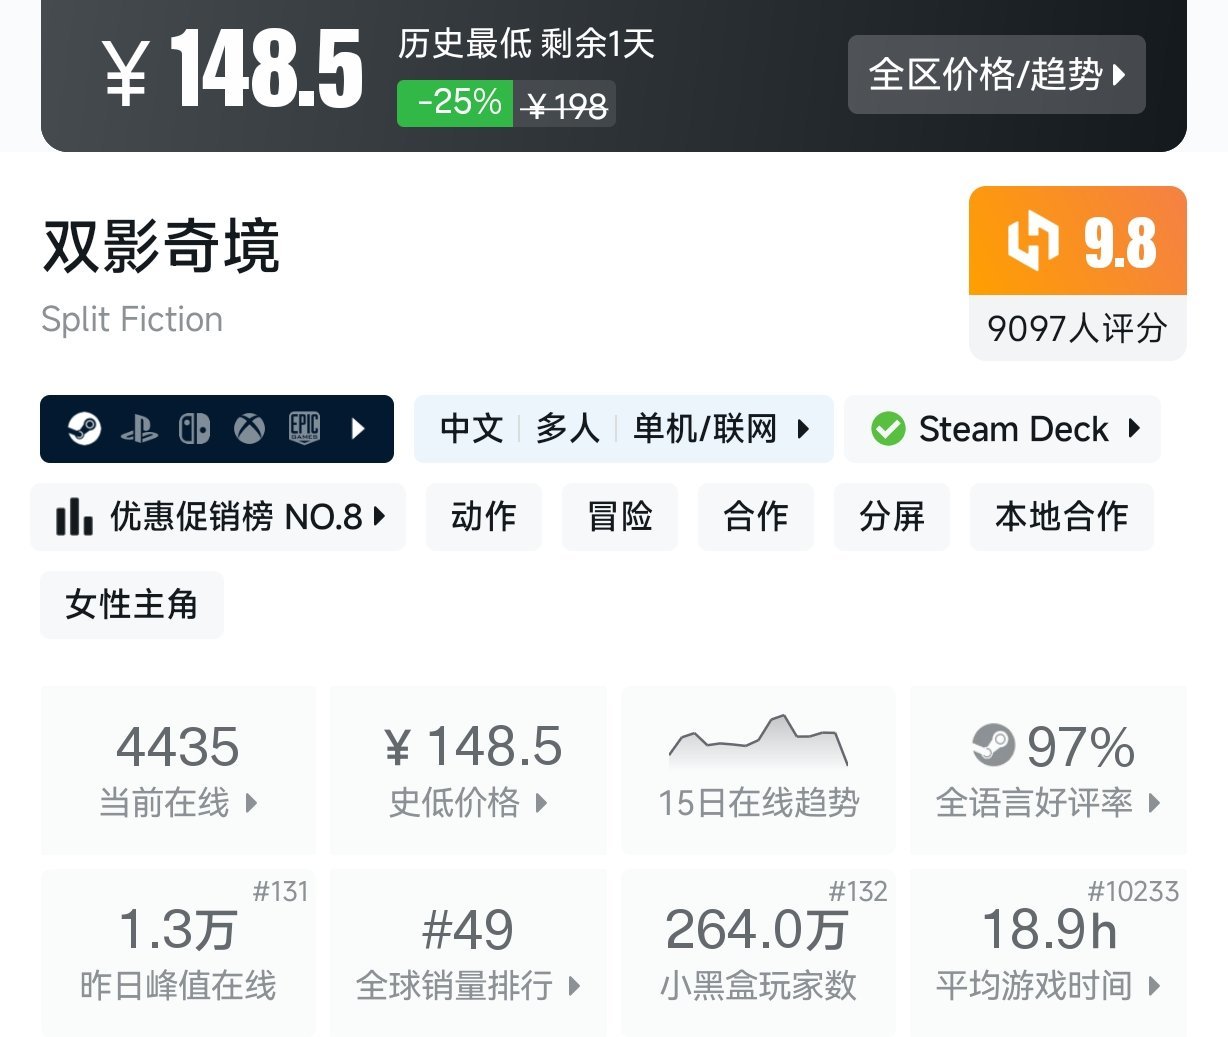Image resolution: width=1228 pixels, height=1037 pixels.
Task: Select the 本地合作 tag
Action: tap(1062, 517)
